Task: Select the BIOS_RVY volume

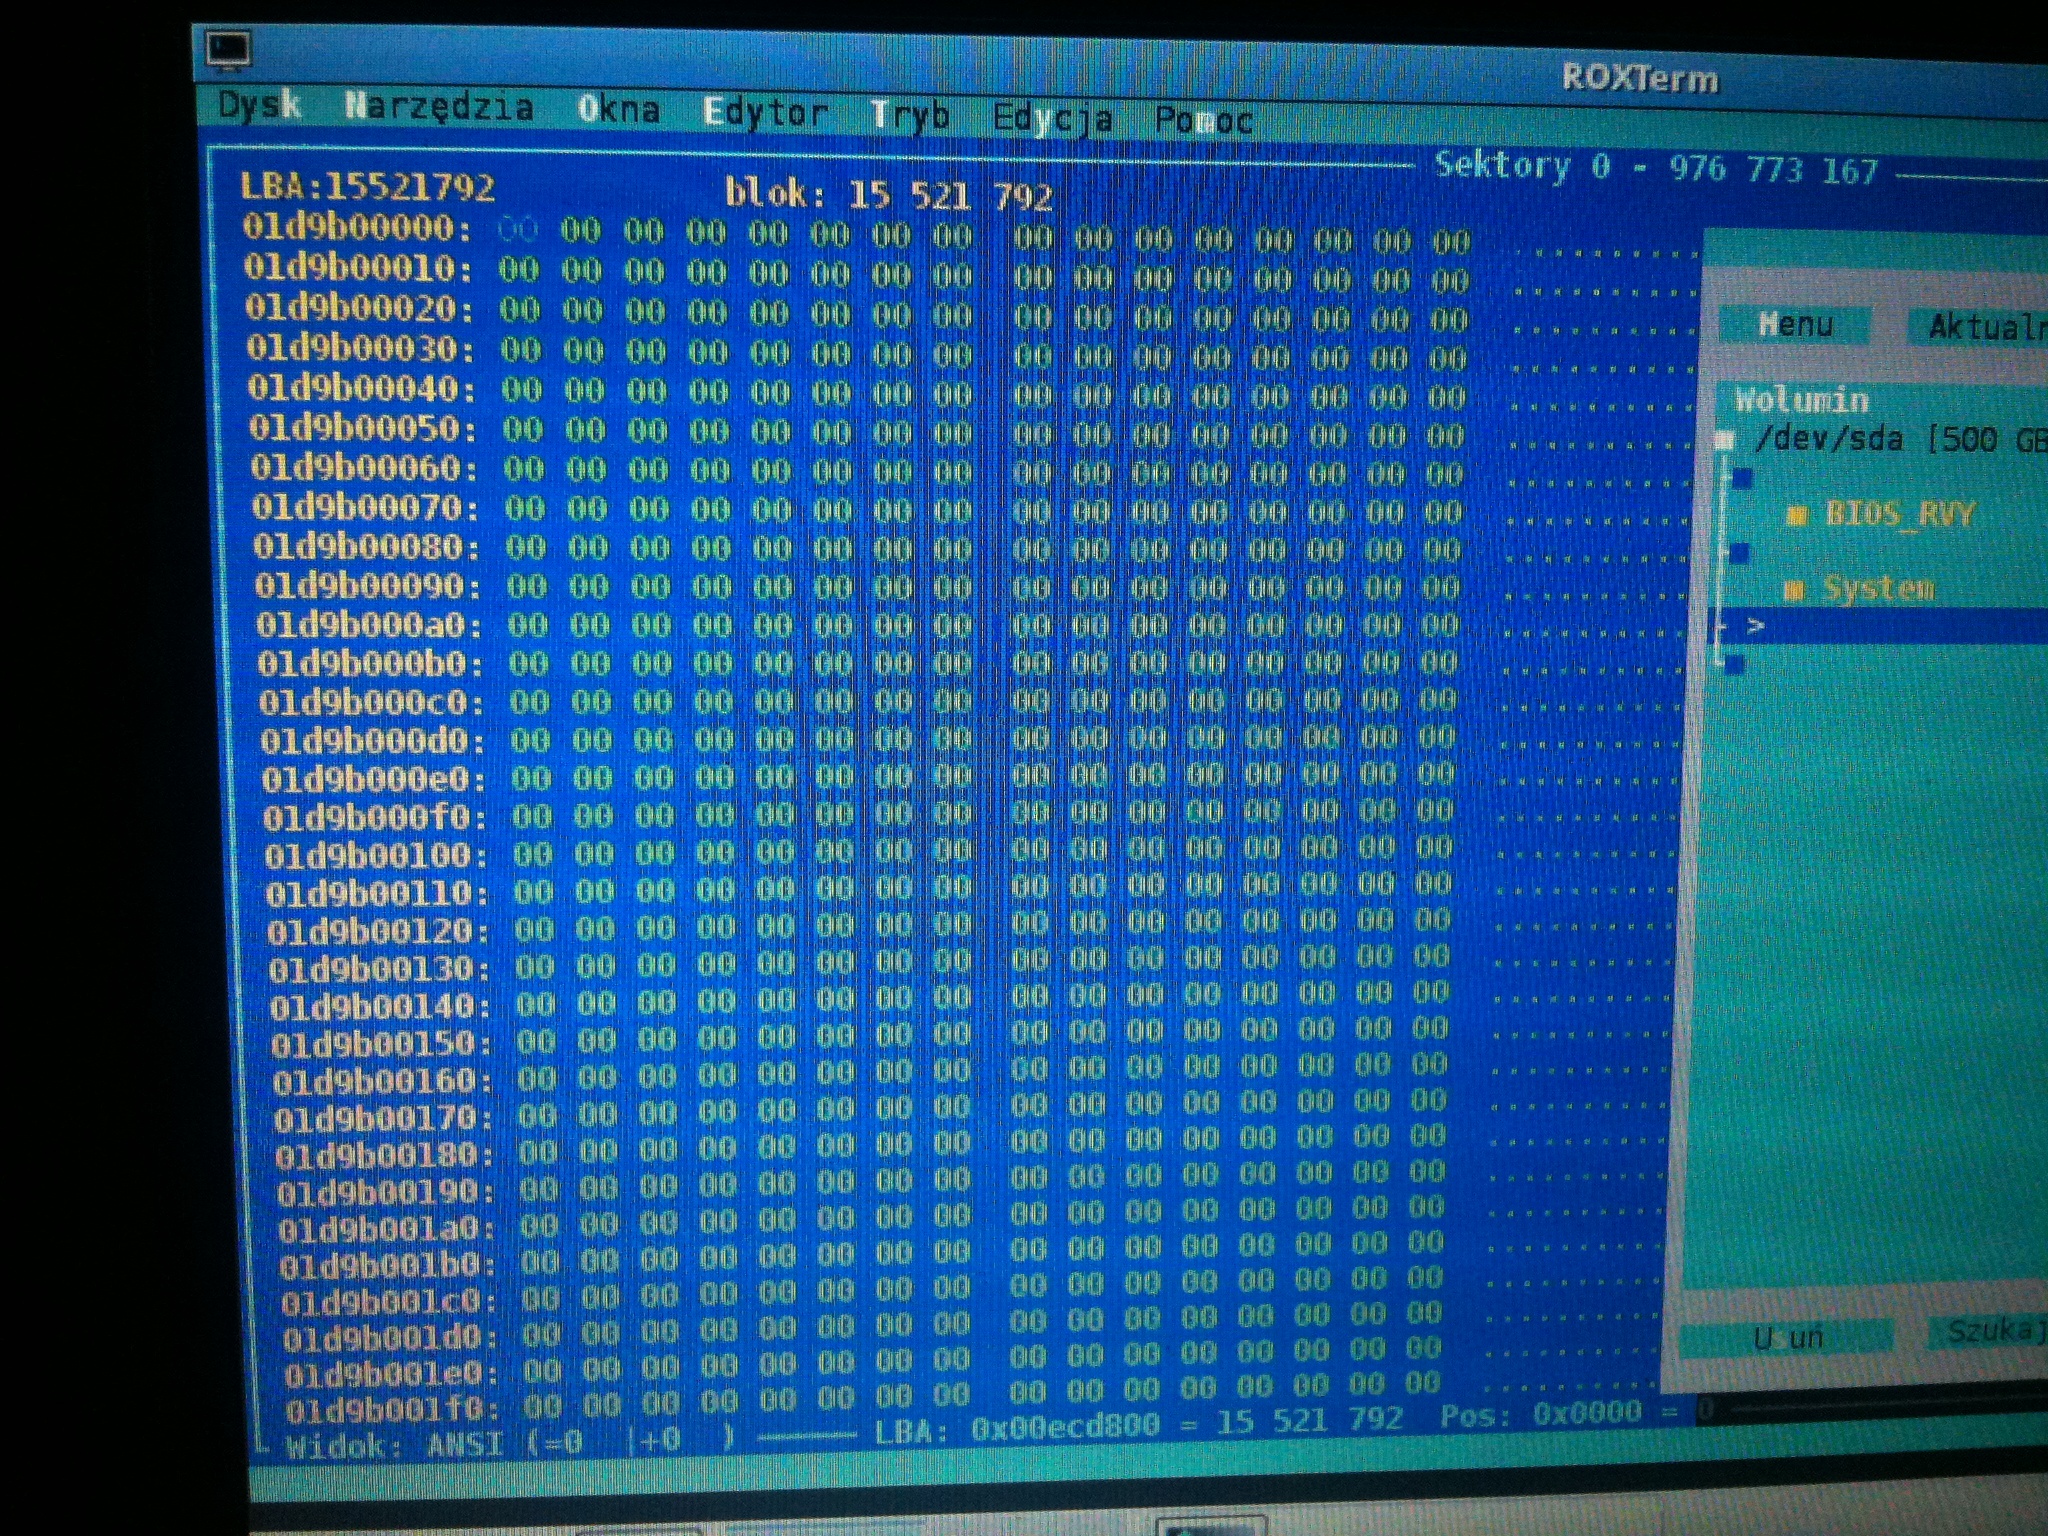Action: pyautogui.click(x=1899, y=514)
